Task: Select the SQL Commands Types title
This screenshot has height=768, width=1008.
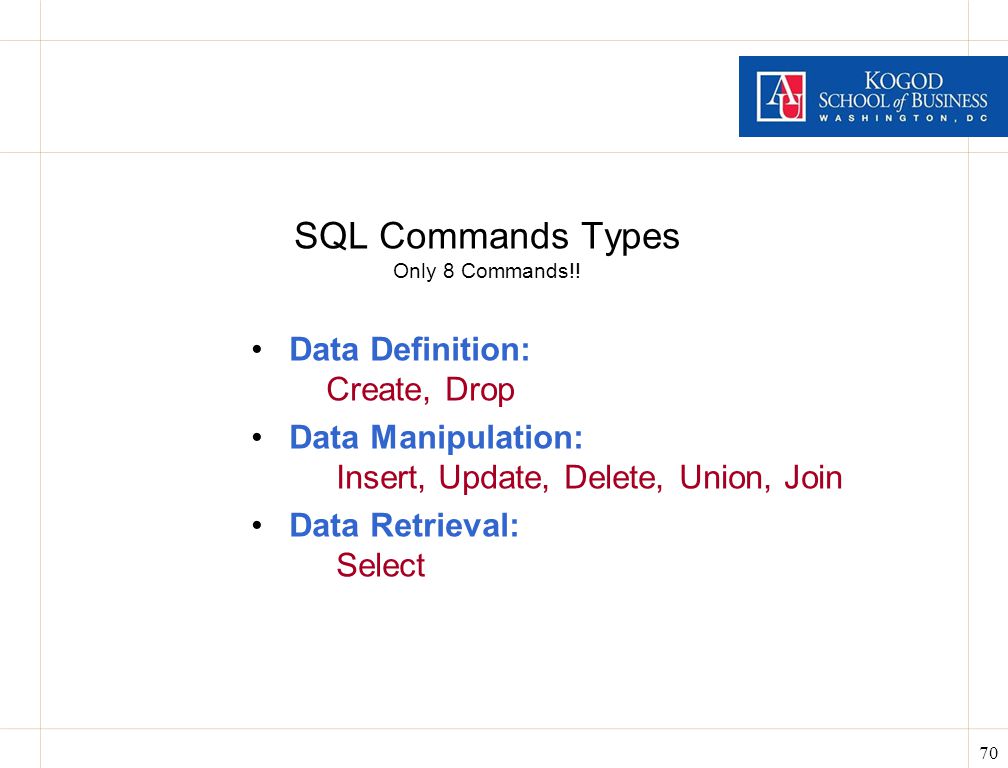Action: [x=487, y=236]
